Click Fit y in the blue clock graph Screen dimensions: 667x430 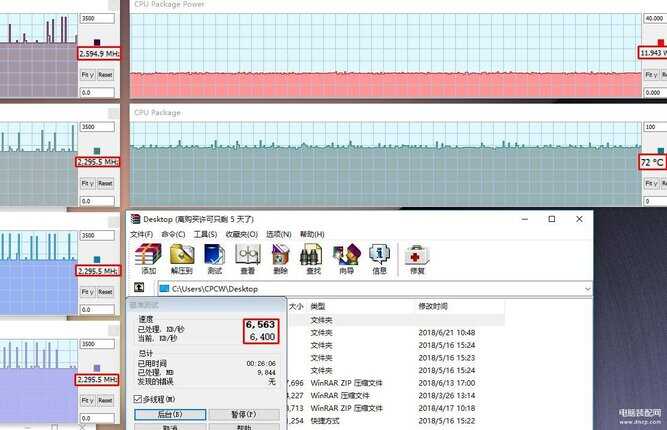pos(87,292)
